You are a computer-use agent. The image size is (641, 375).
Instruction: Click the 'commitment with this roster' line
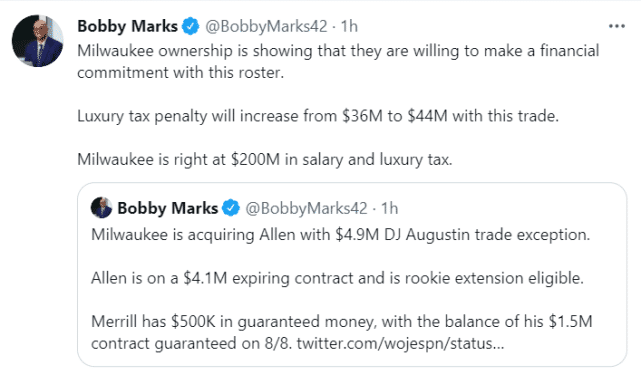(x=180, y=73)
